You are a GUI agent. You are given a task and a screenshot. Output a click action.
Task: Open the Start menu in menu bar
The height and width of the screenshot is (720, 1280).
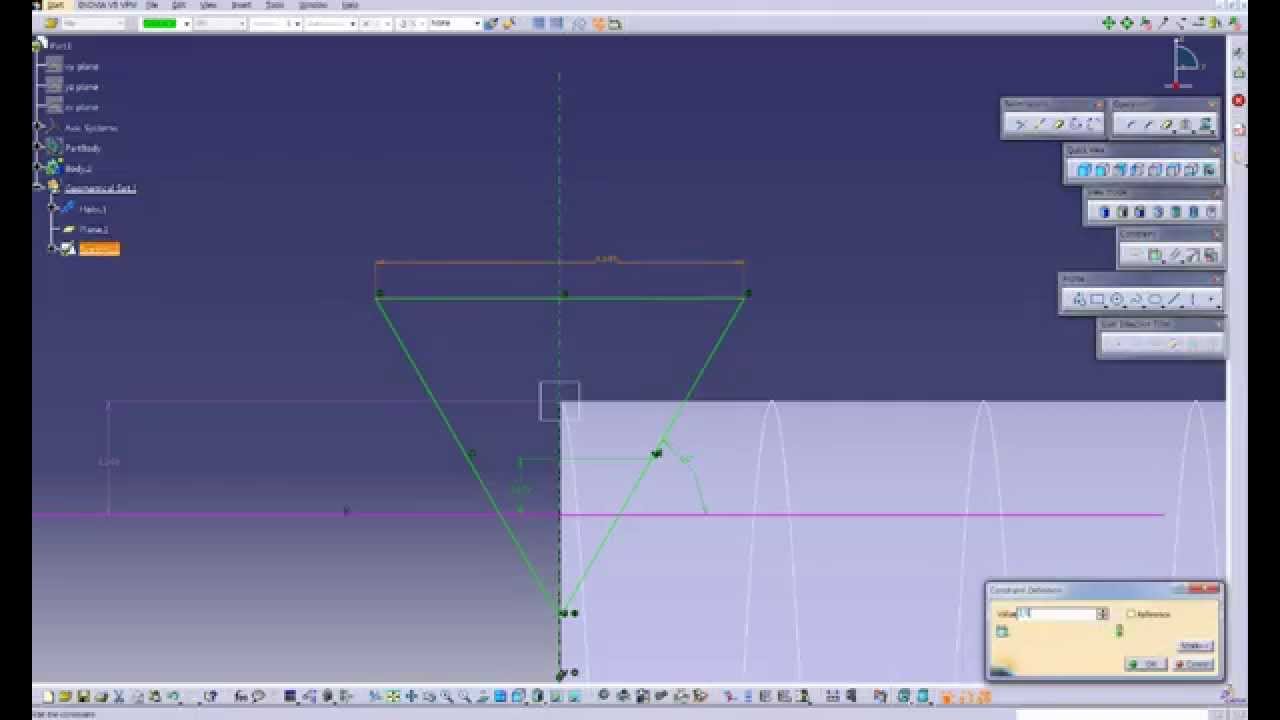(56, 5)
